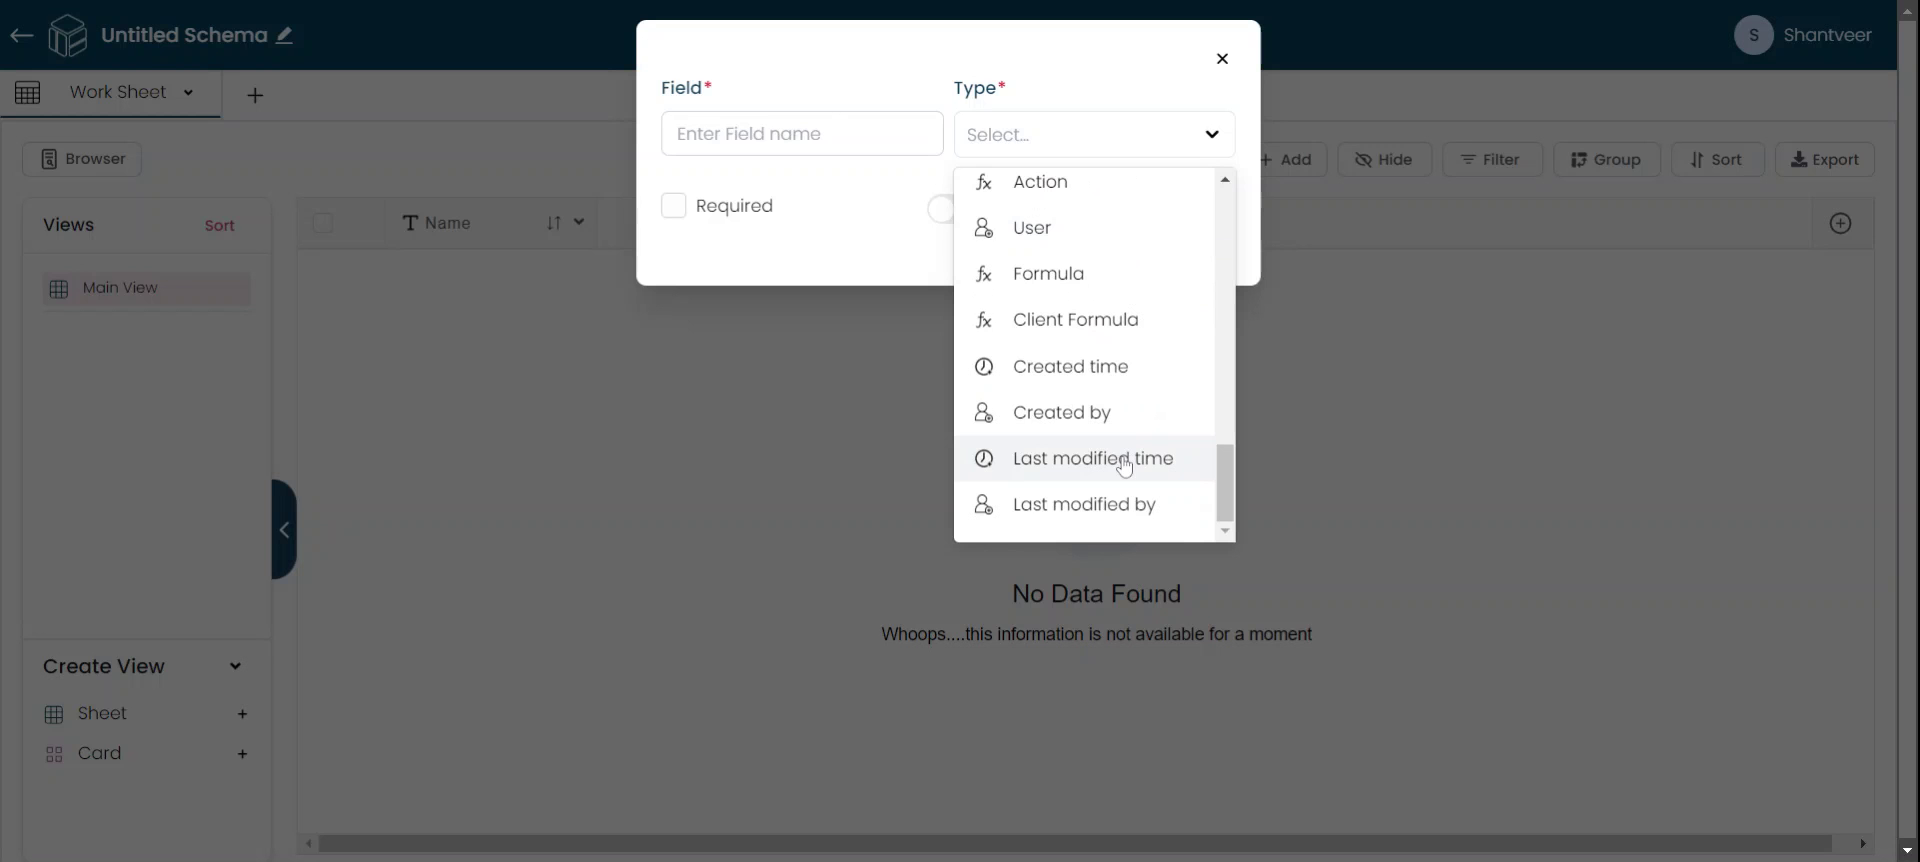Toggle the switch next to Required
1920x862 pixels.
[941, 208]
